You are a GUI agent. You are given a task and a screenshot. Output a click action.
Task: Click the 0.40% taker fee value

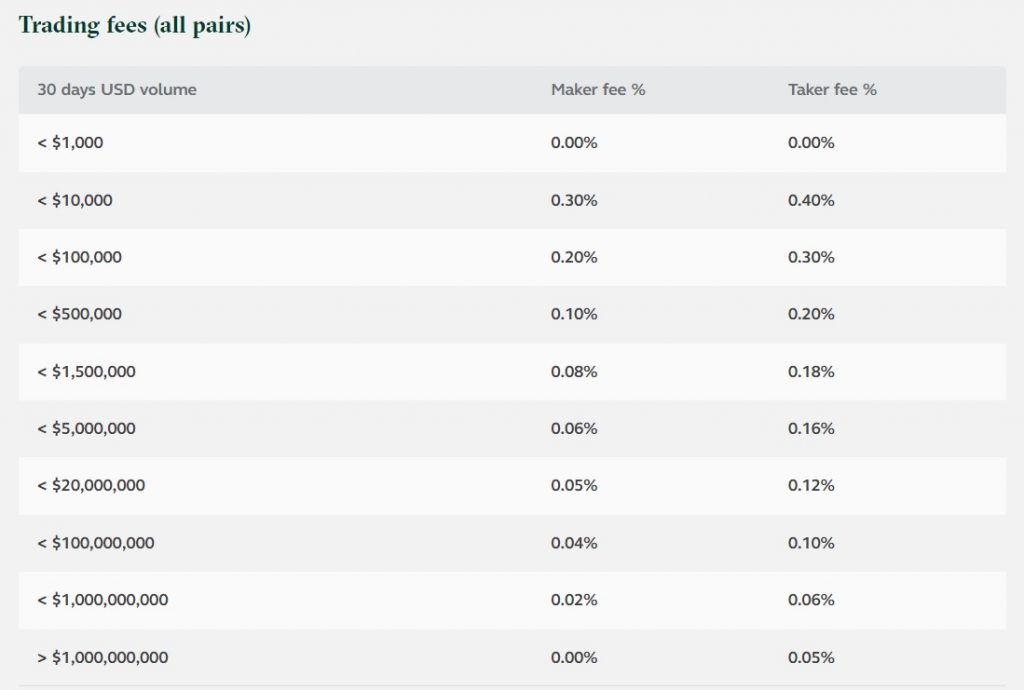(x=811, y=200)
